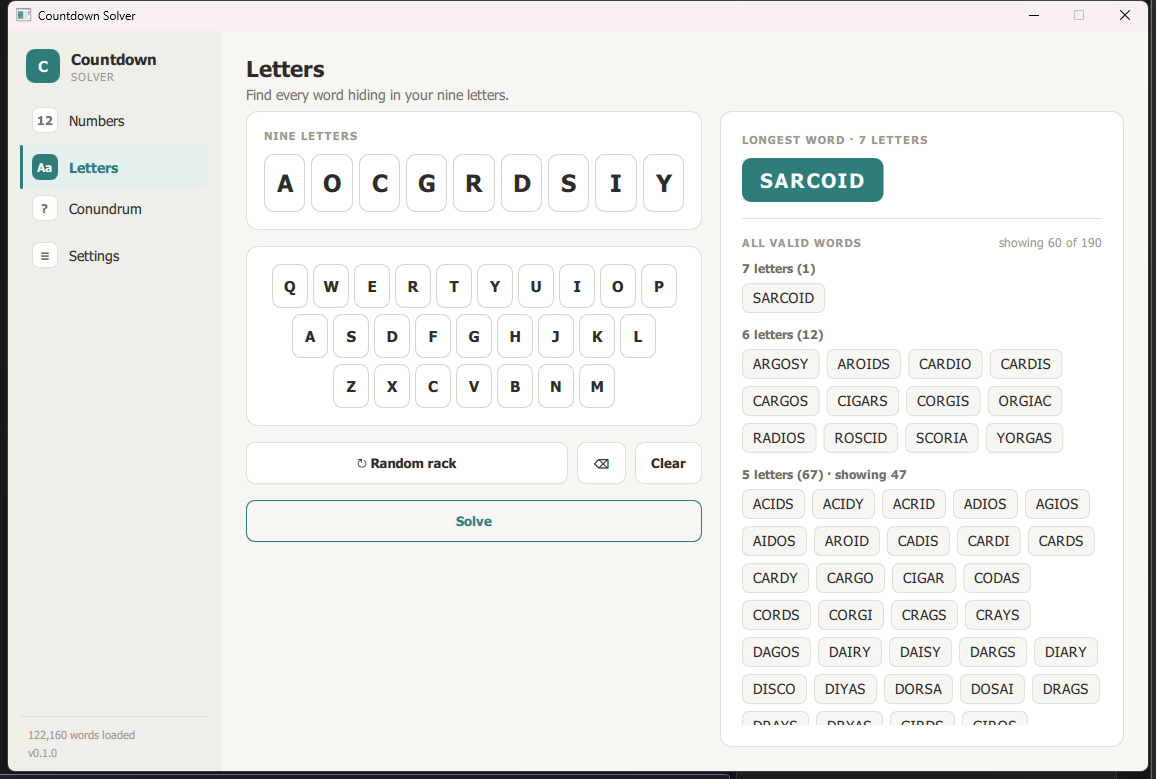Viewport: 1156px width, 779px height.
Task: Select the YORGAS word chip
Action: click(1024, 438)
